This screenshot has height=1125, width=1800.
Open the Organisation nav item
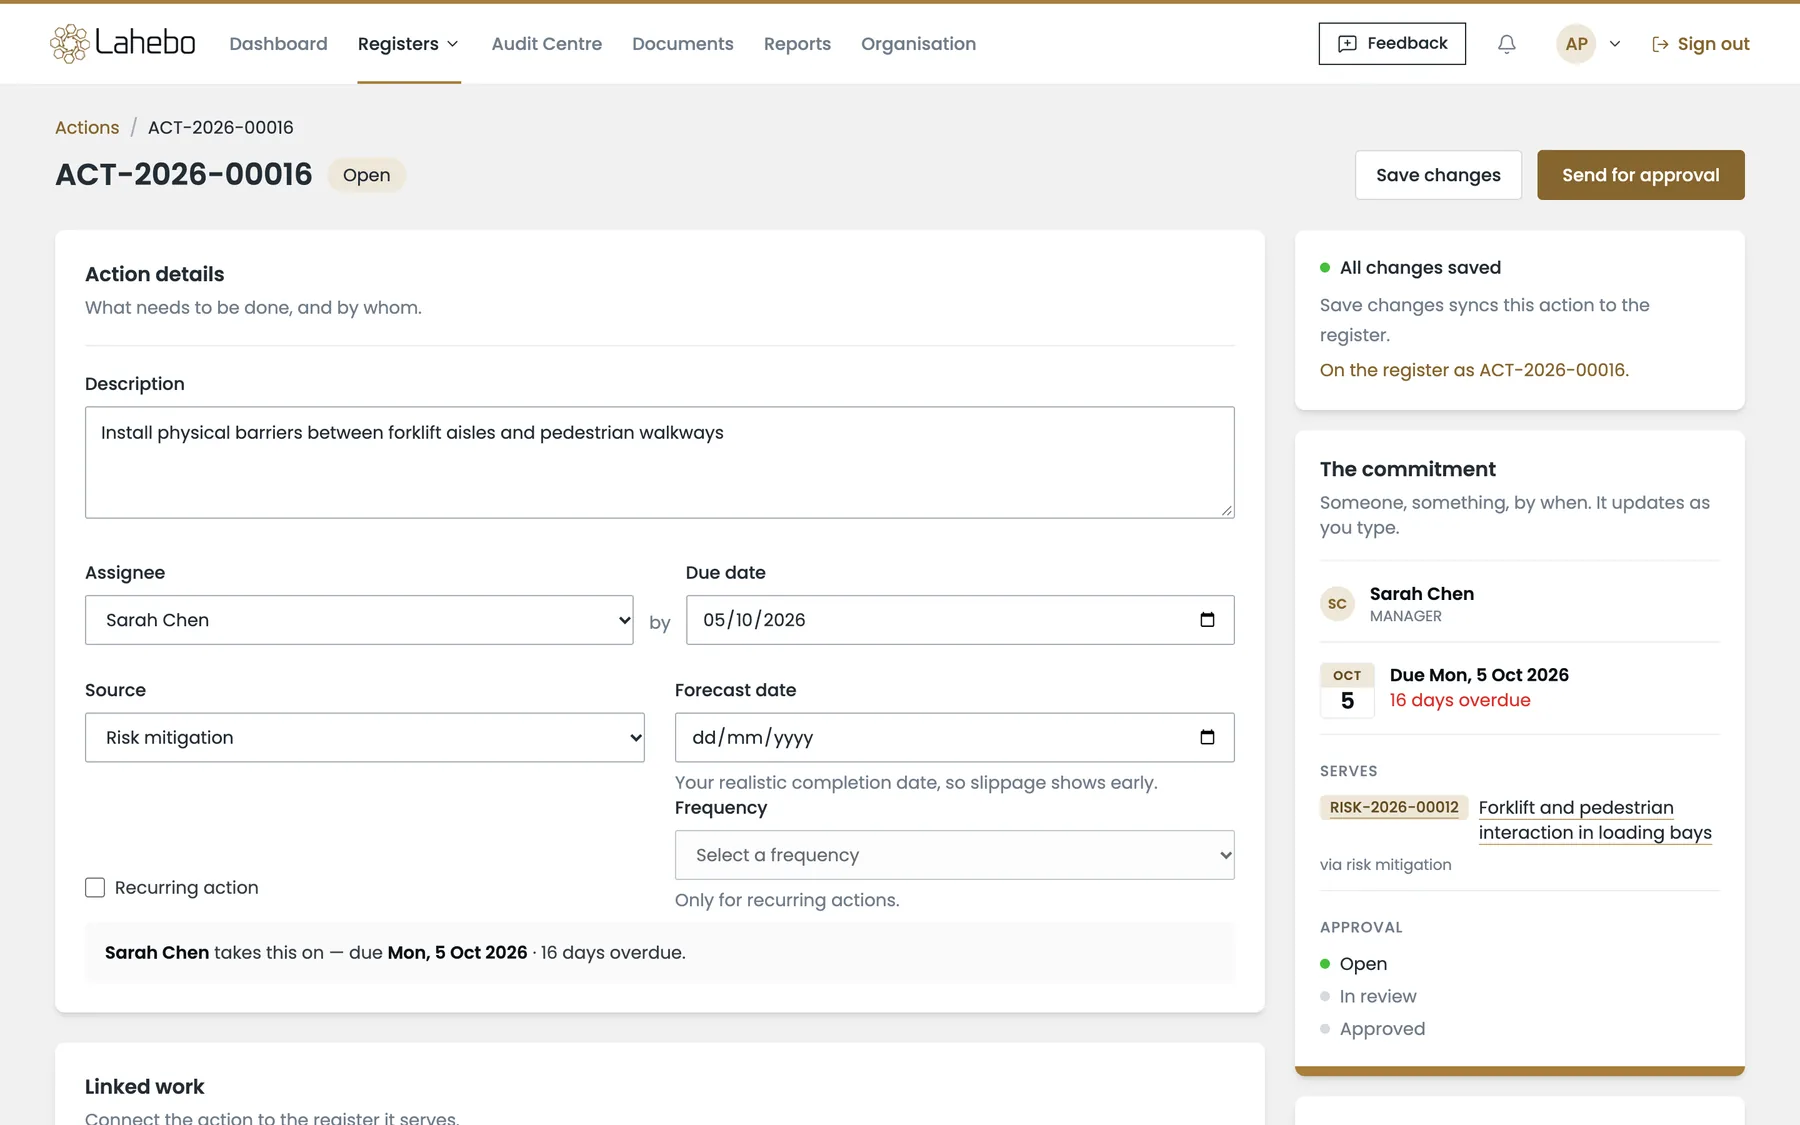pyautogui.click(x=918, y=44)
